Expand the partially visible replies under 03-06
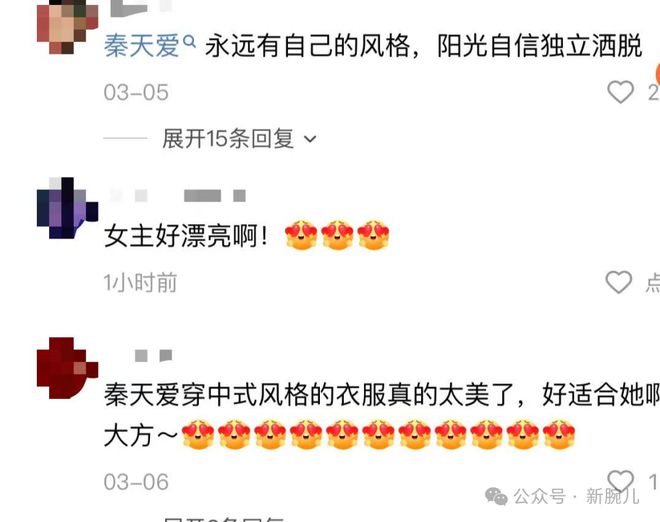The image size is (660, 522). click(x=223, y=519)
